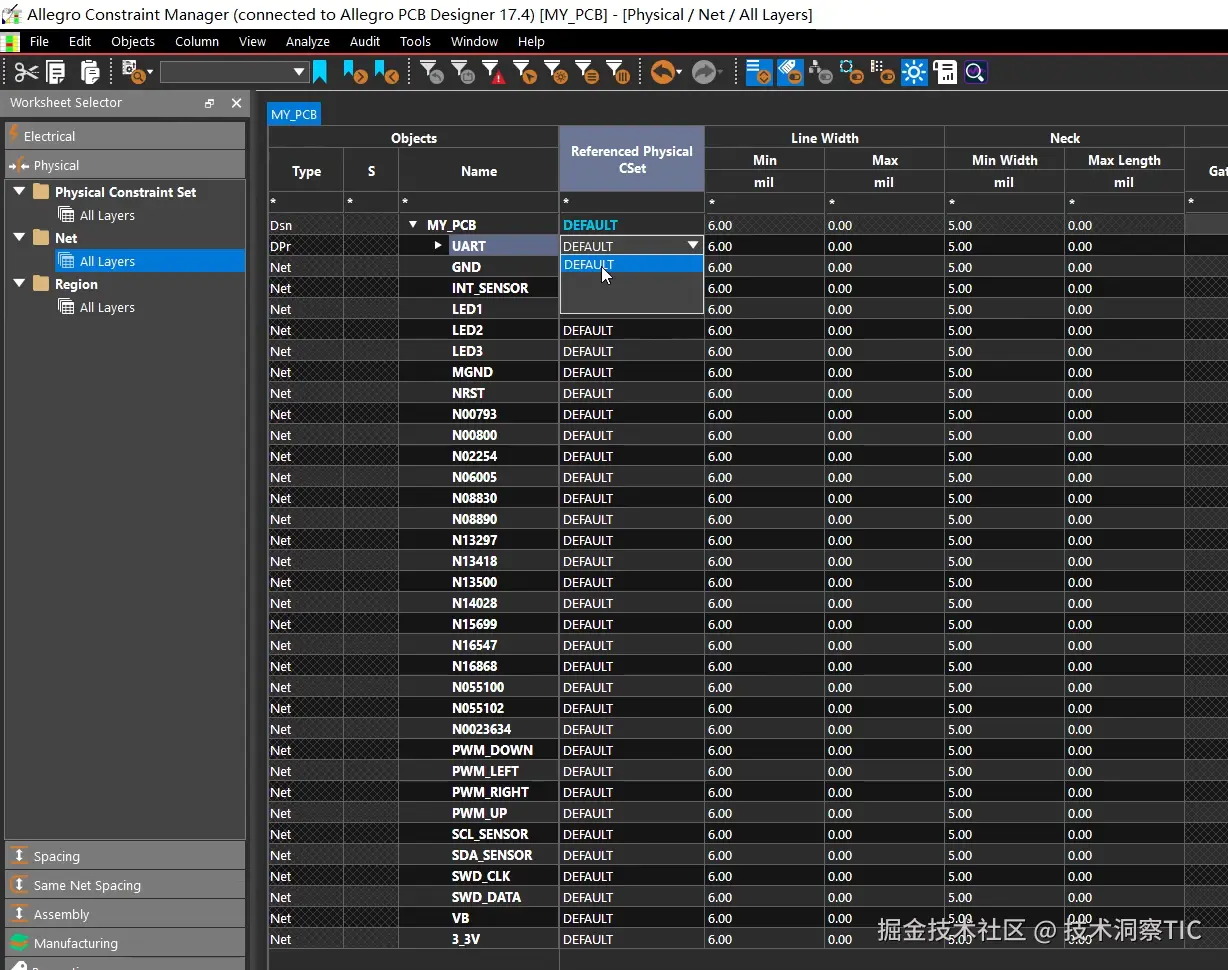Select All Layers under Region

107,307
